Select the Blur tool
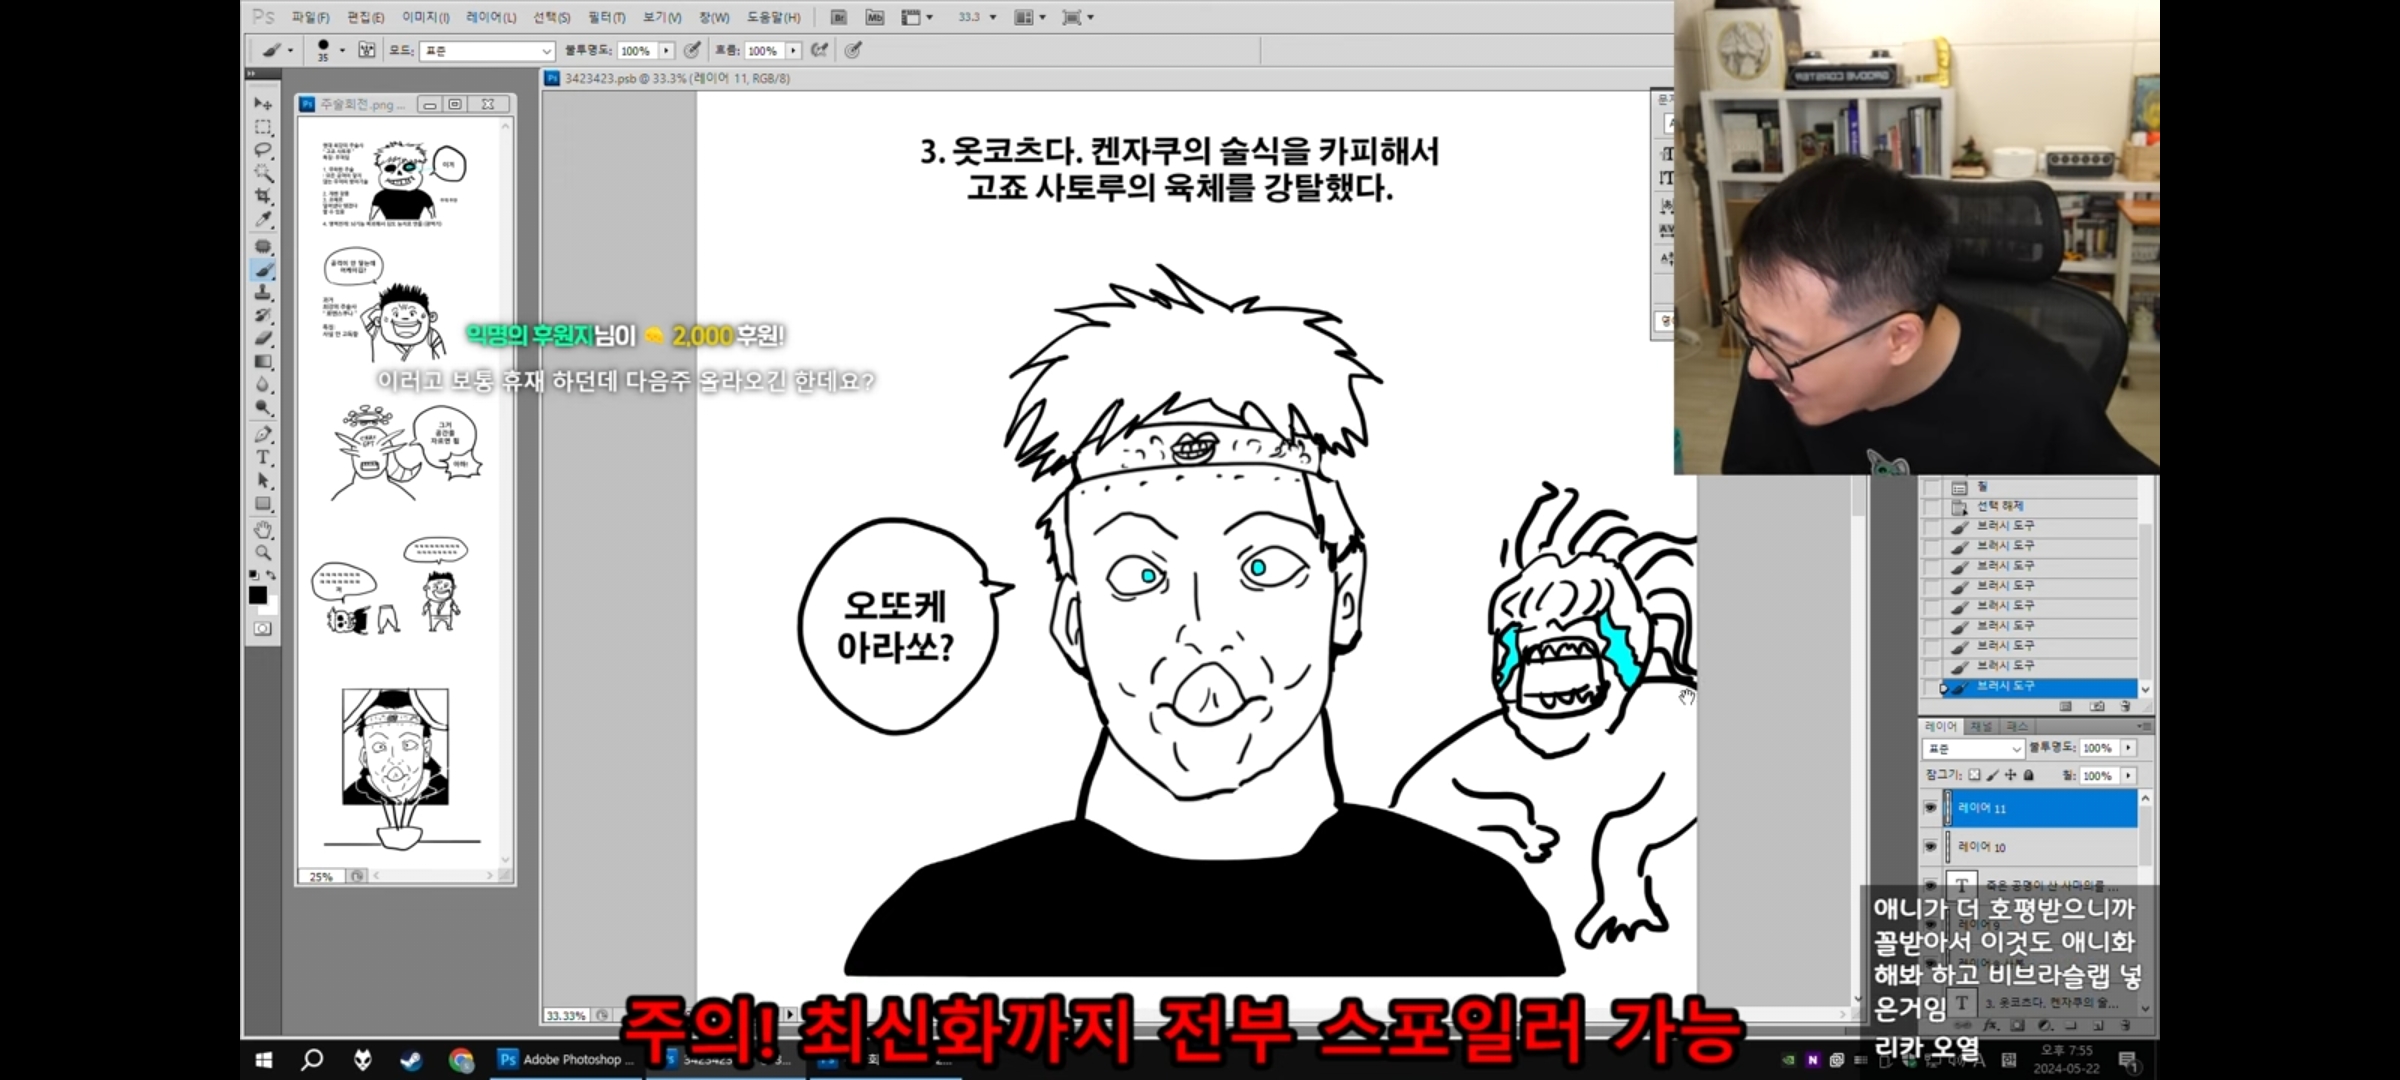This screenshot has width=2400, height=1080. [x=263, y=385]
